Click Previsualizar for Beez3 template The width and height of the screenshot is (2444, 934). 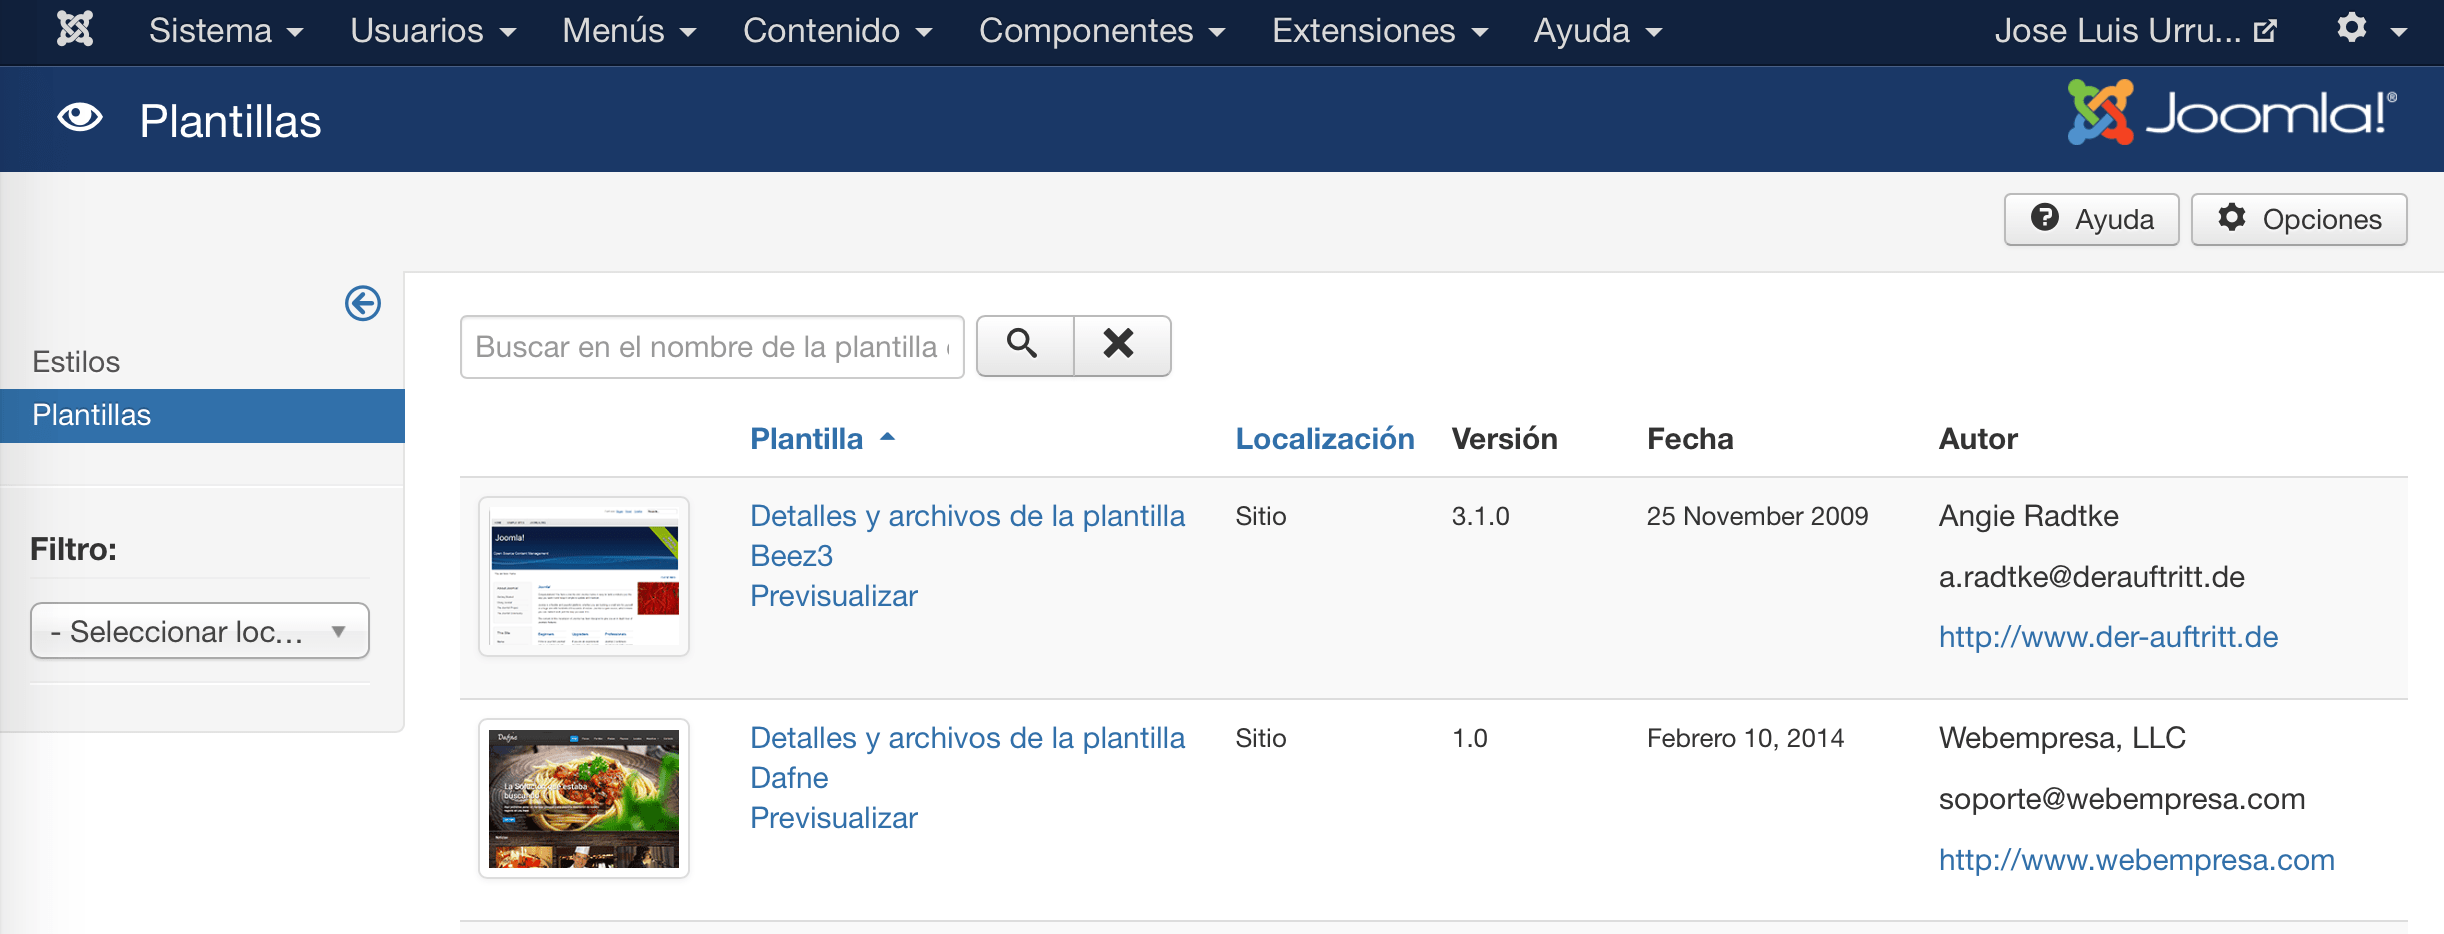[x=834, y=596]
